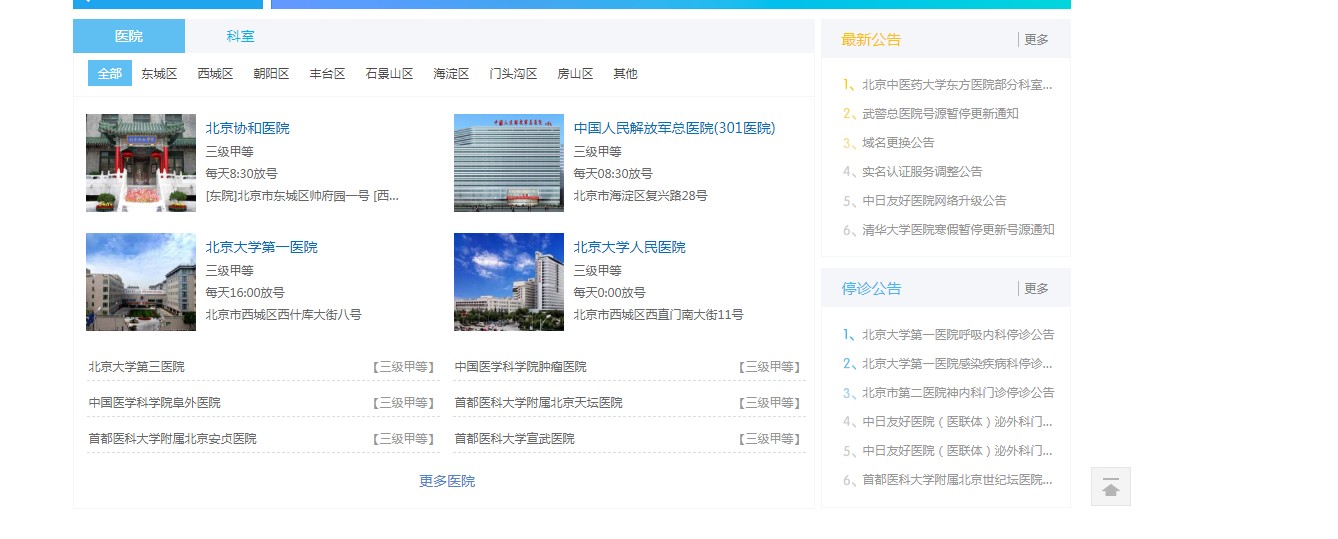Open 北京市第二医院神内科门诊停诊公告
The image size is (1338, 539).
[958, 393]
